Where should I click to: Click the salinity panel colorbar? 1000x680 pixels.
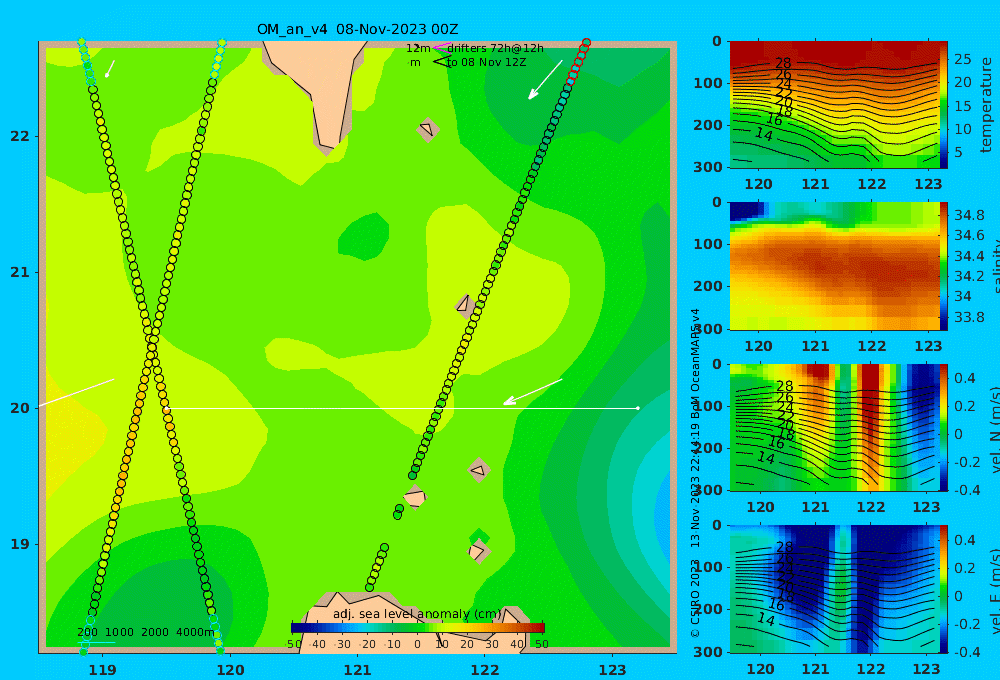[x=944, y=266]
